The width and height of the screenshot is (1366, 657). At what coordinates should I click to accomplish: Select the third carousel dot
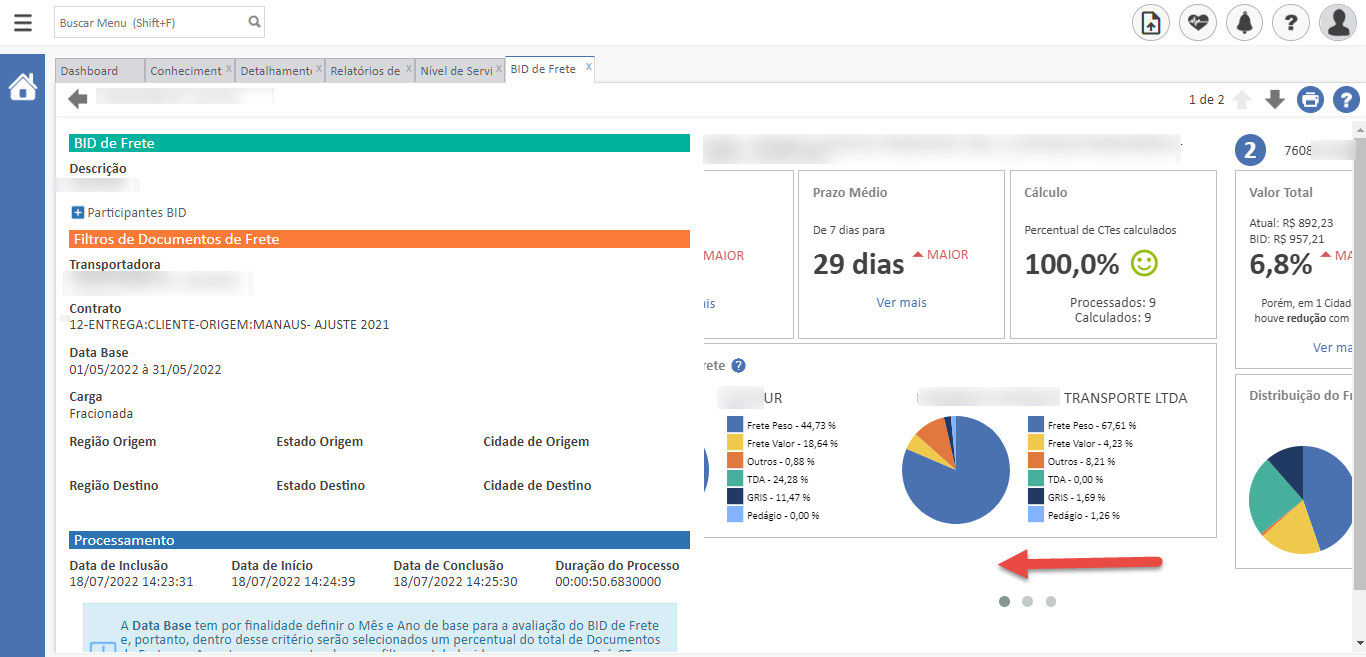click(1051, 601)
